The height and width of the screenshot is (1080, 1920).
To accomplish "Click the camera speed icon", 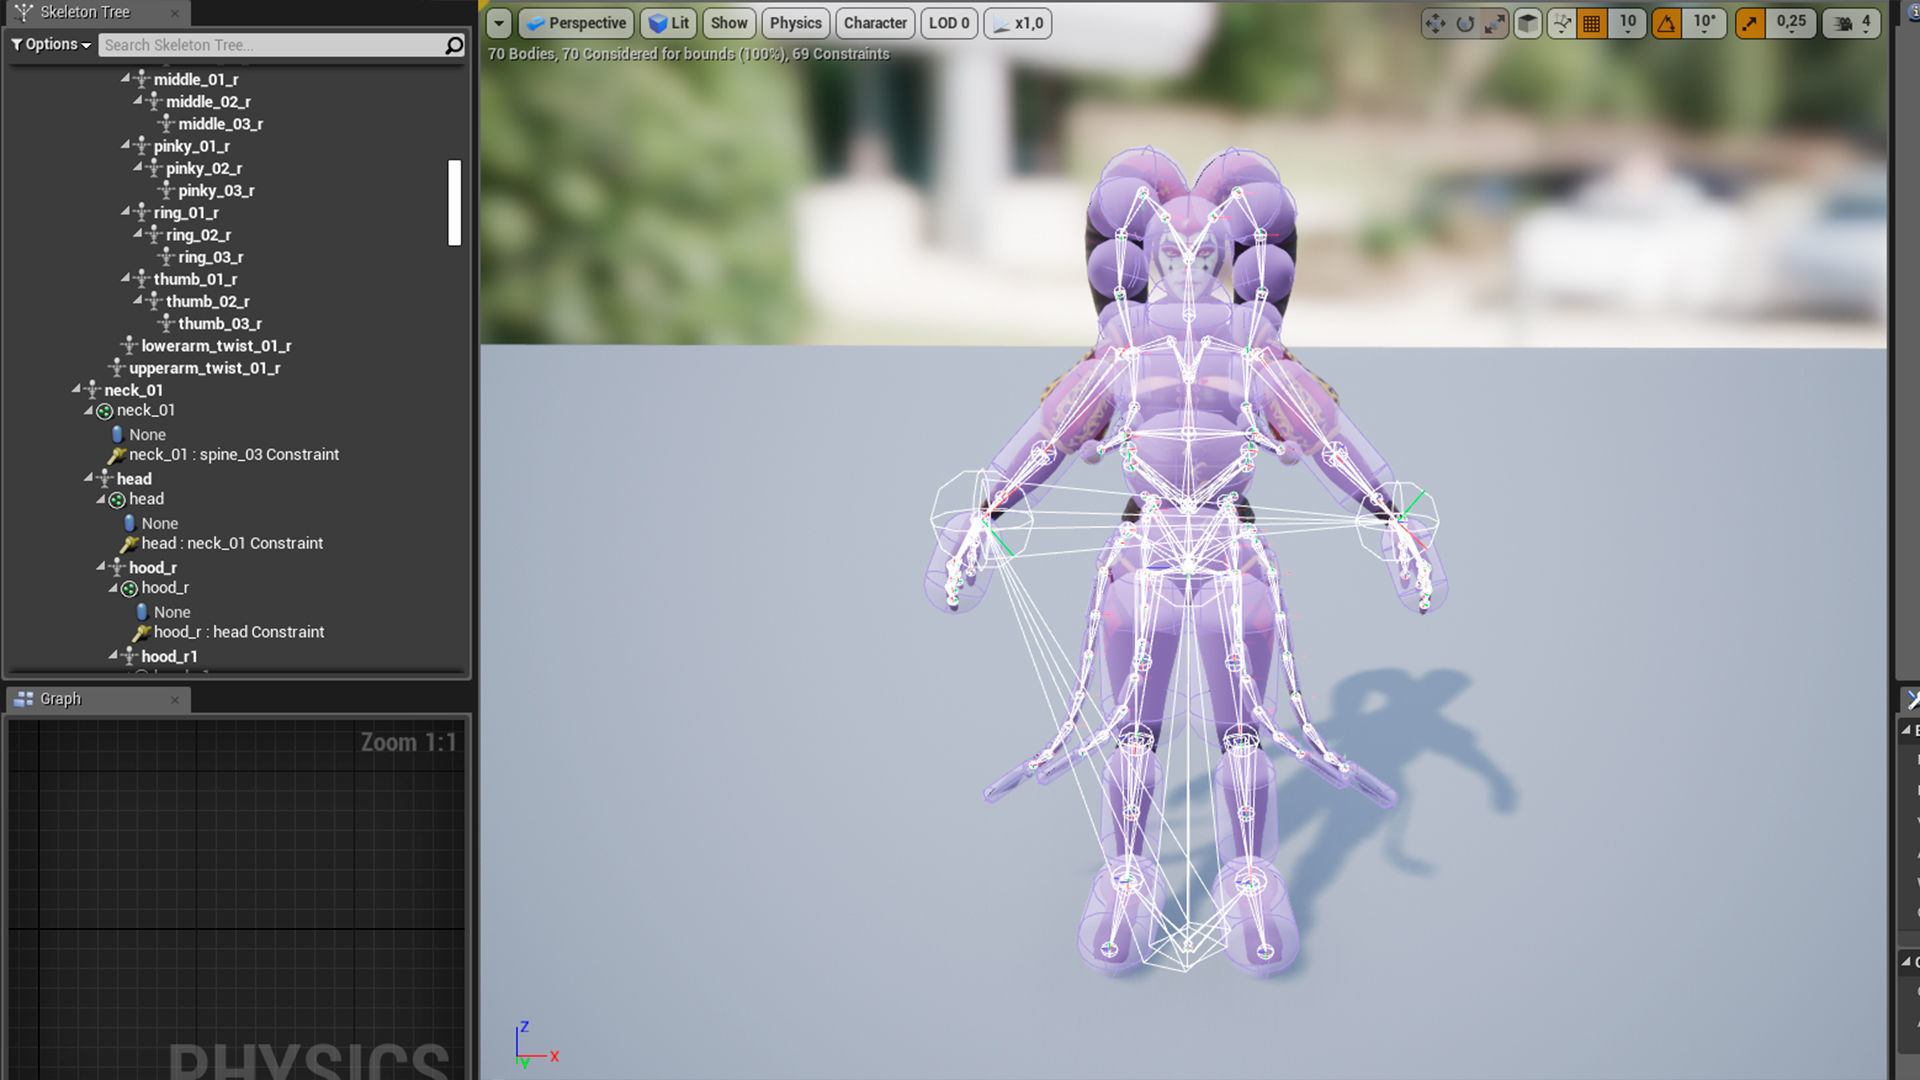I will (1843, 23).
